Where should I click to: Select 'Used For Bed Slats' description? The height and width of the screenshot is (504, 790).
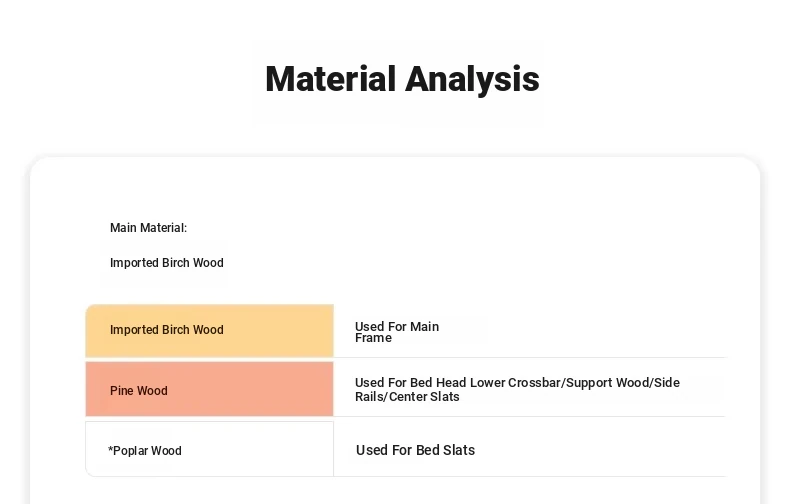pyautogui.click(x=416, y=450)
